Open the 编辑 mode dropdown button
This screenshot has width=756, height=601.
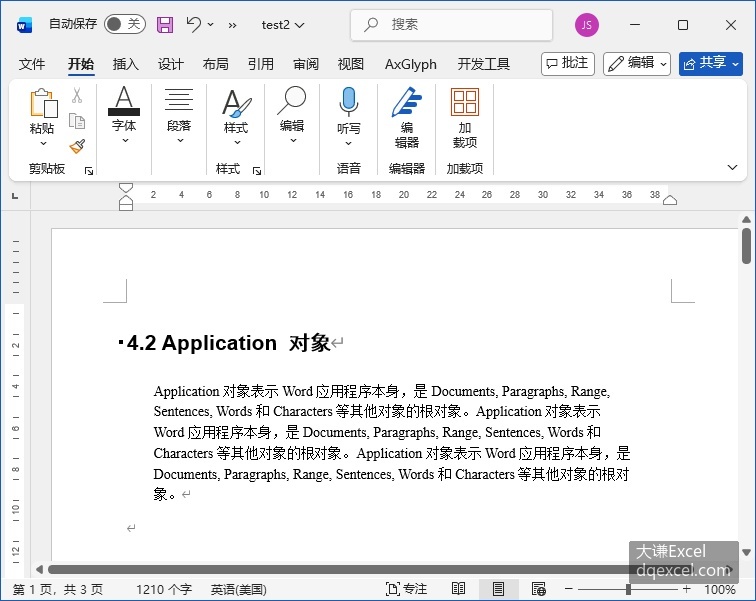(637, 64)
